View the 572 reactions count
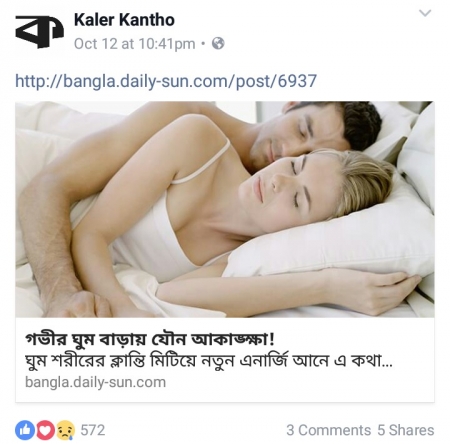 (93, 430)
